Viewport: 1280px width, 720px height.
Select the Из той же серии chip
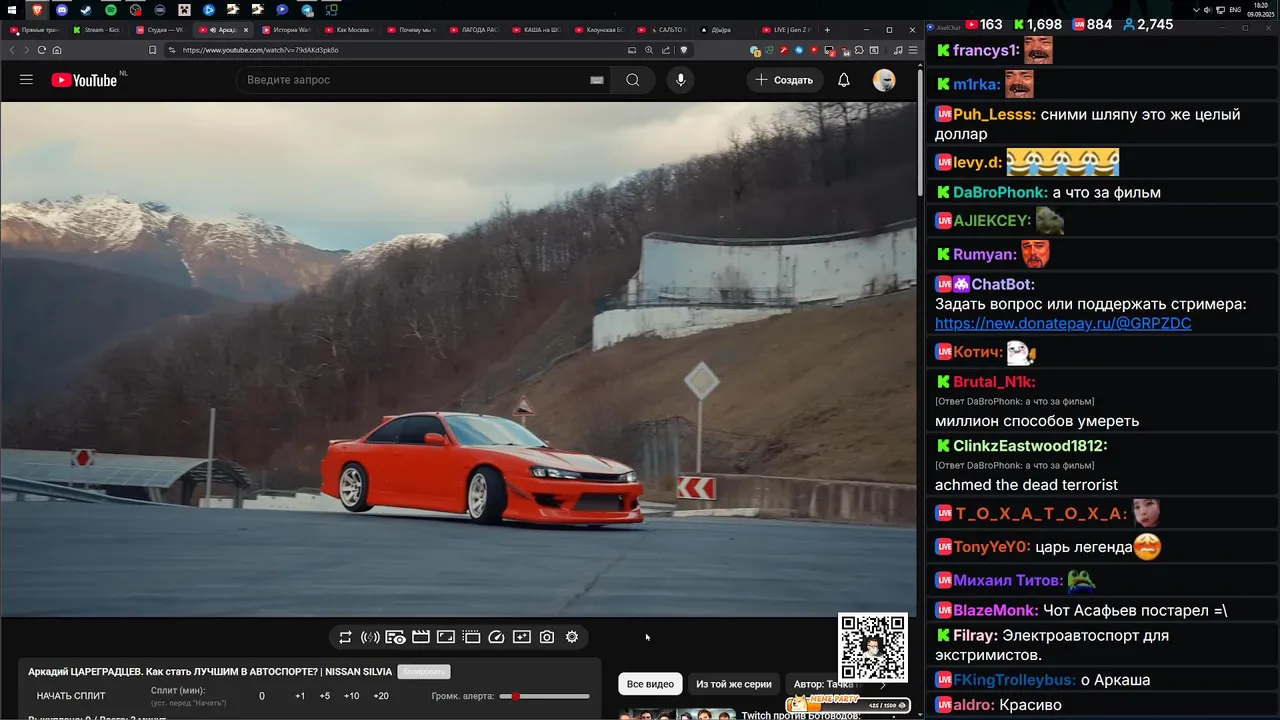click(734, 684)
